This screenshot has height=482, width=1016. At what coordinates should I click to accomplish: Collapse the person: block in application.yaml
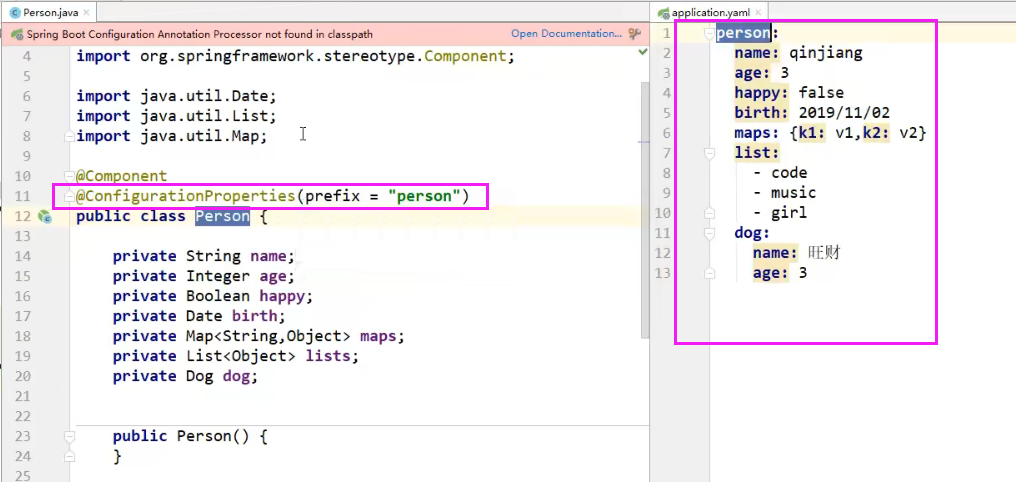point(709,33)
